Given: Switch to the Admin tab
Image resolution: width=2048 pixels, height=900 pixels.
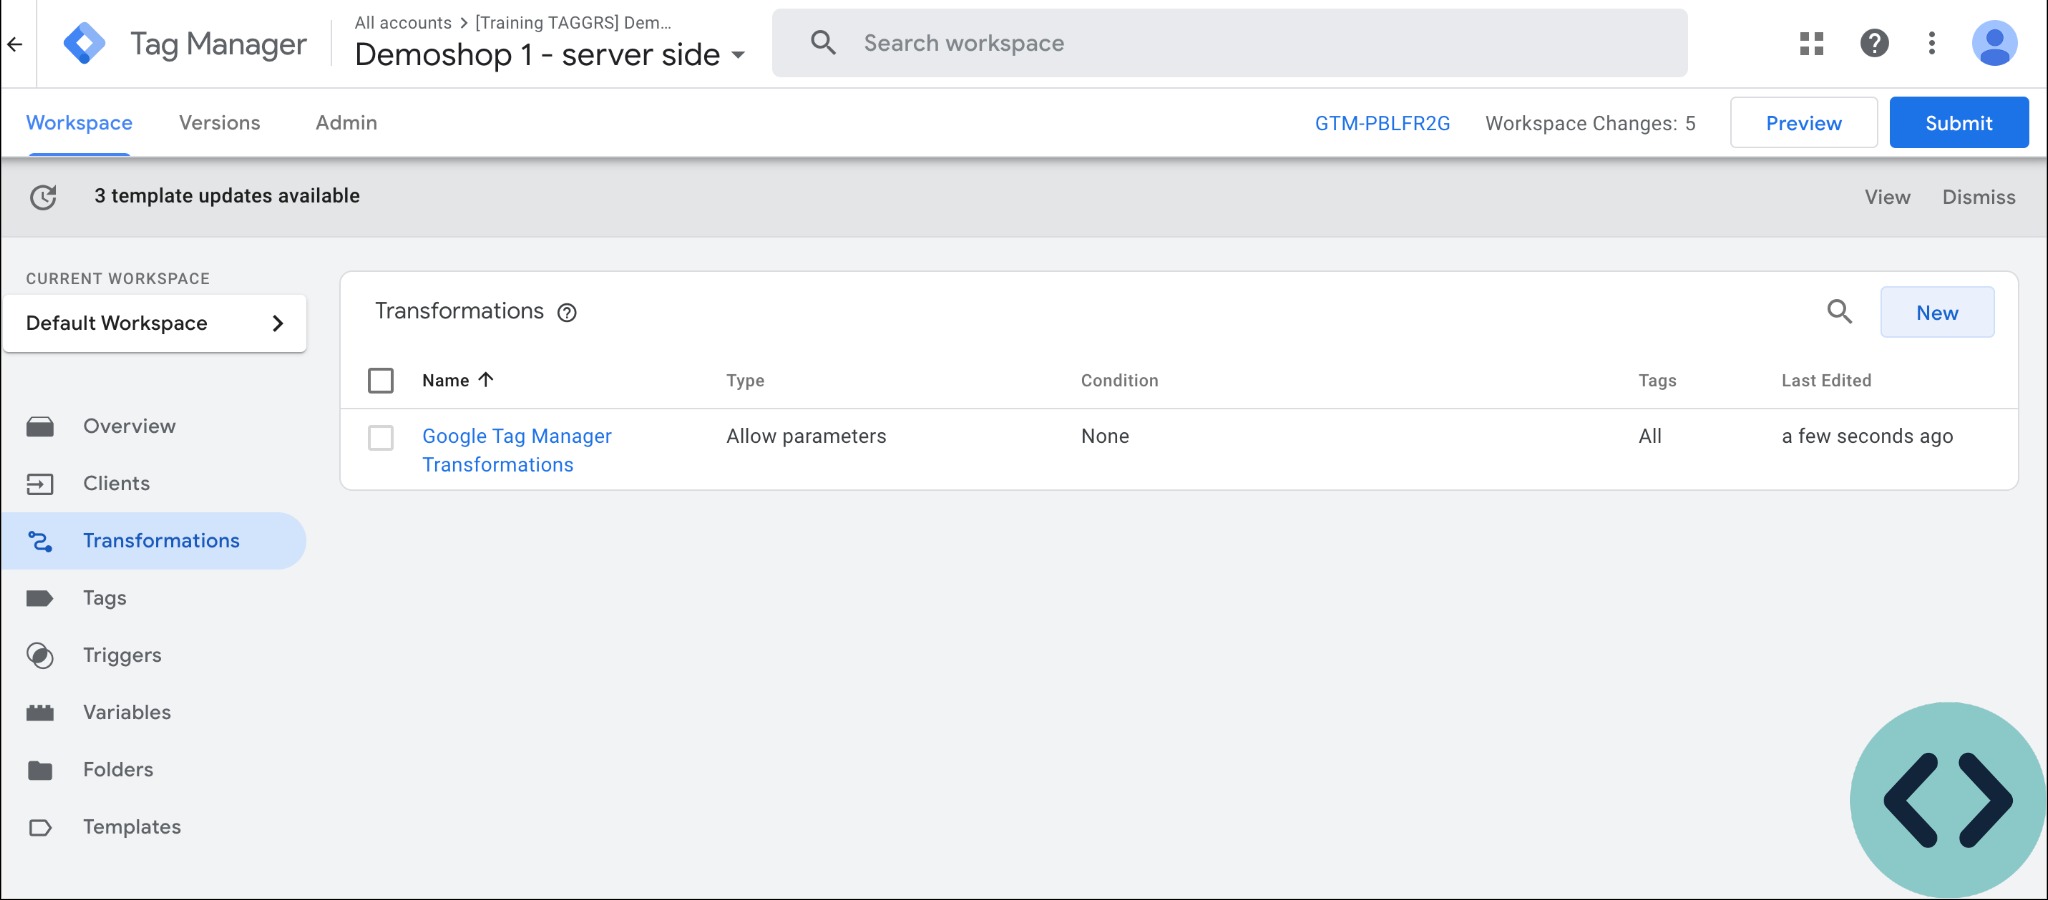Looking at the screenshot, I should [346, 123].
